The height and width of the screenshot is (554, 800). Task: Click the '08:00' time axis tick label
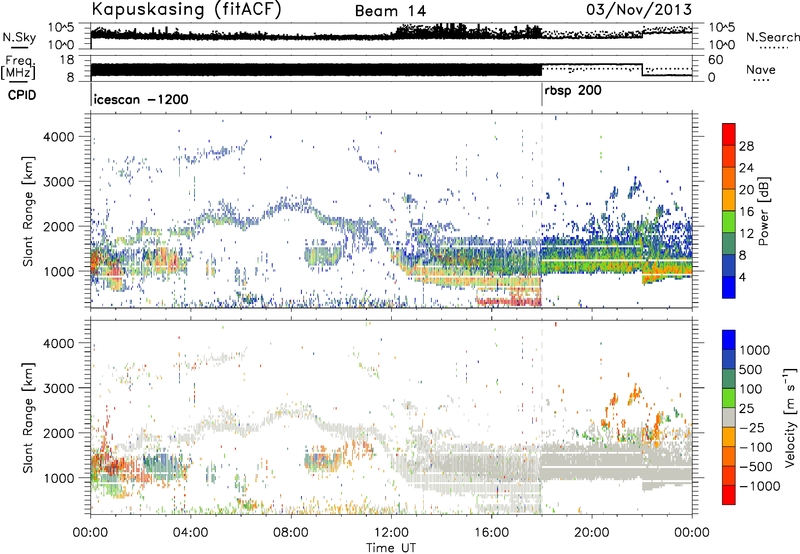point(291,533)
